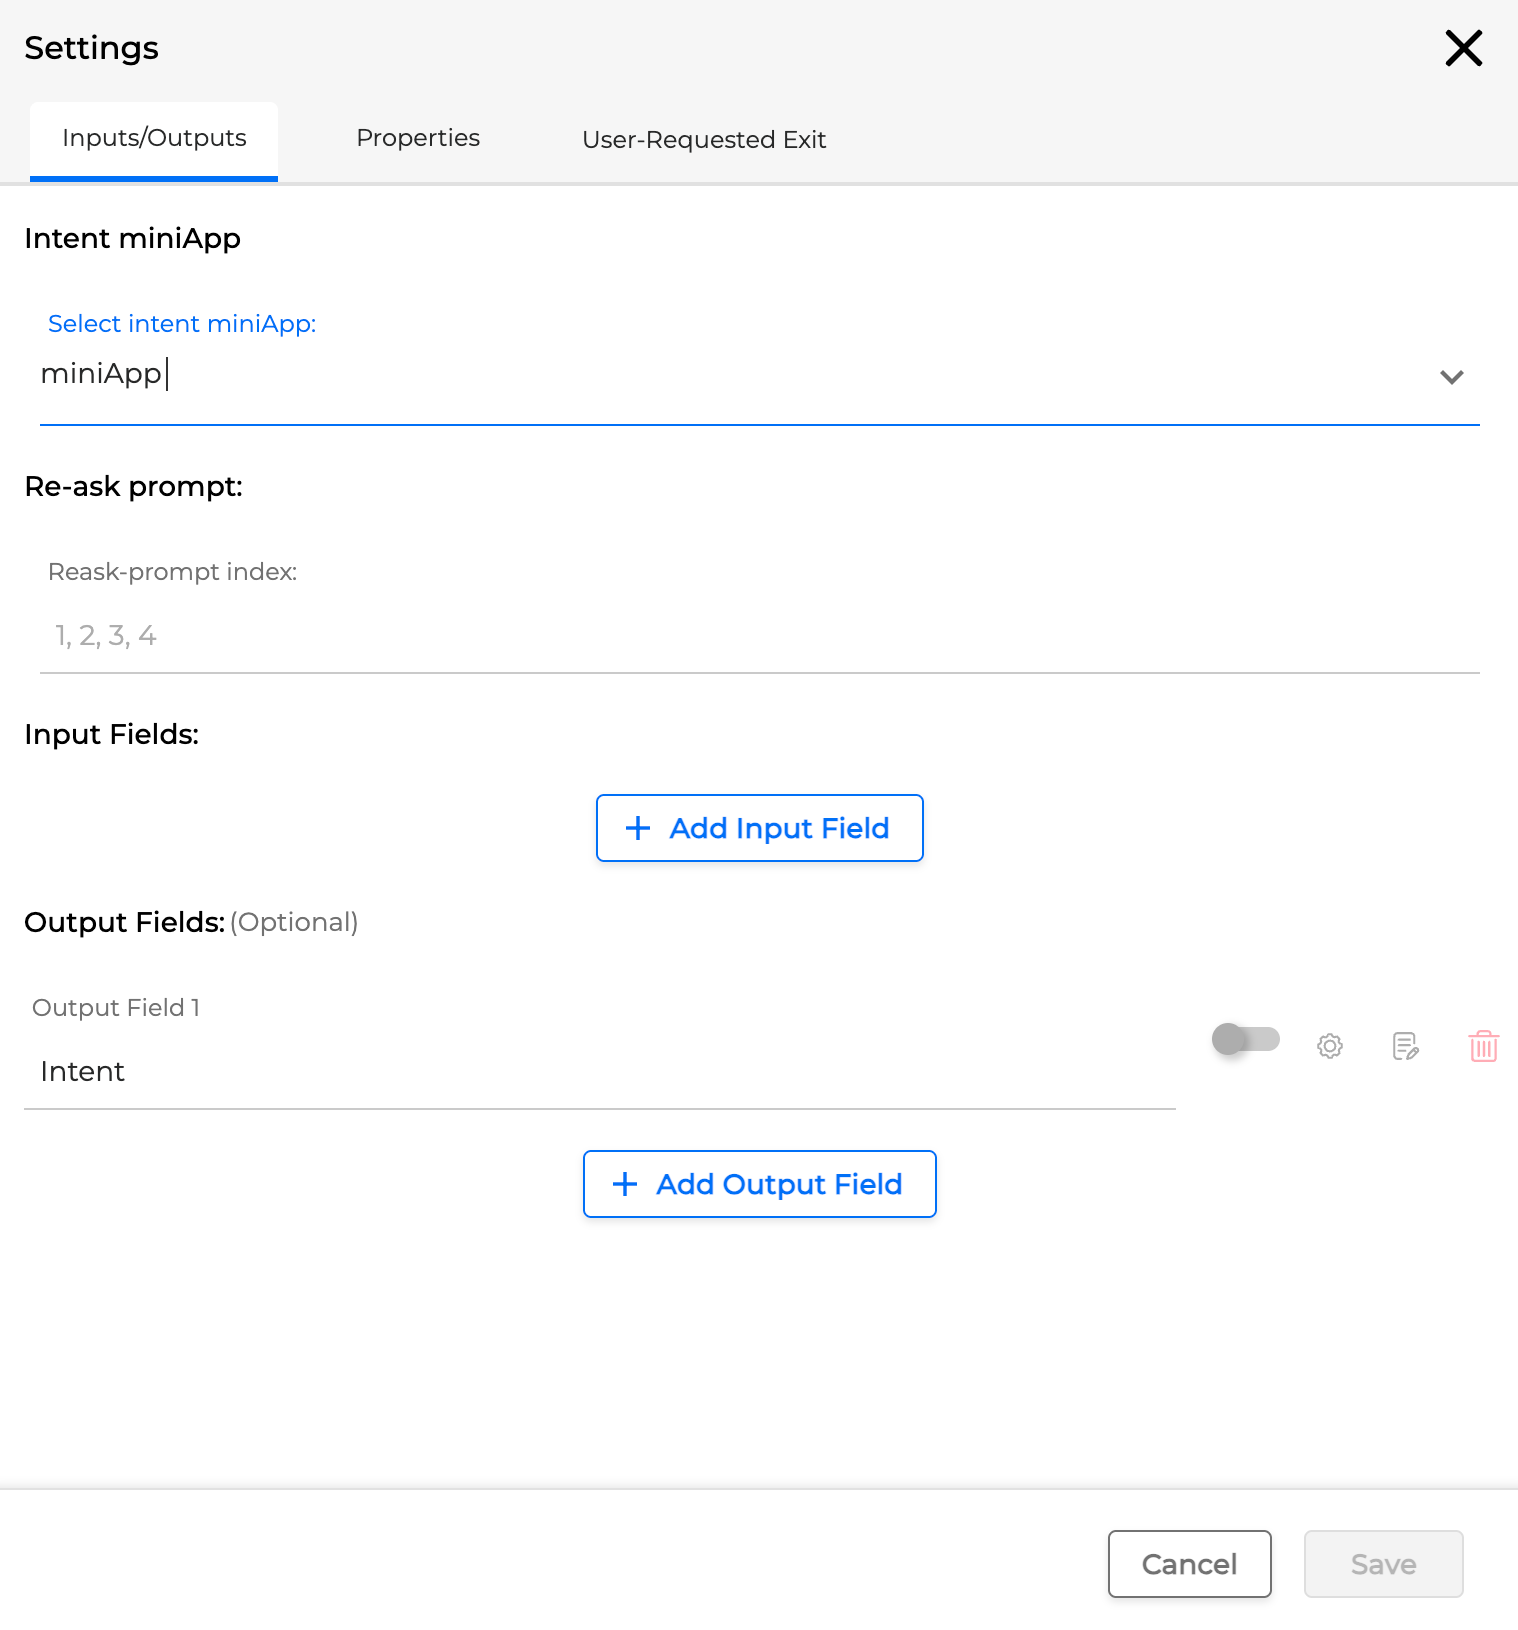Click Cancel to discard changes
The height and width of the screenshot is (1630, 1518).
(1189, 1564)
